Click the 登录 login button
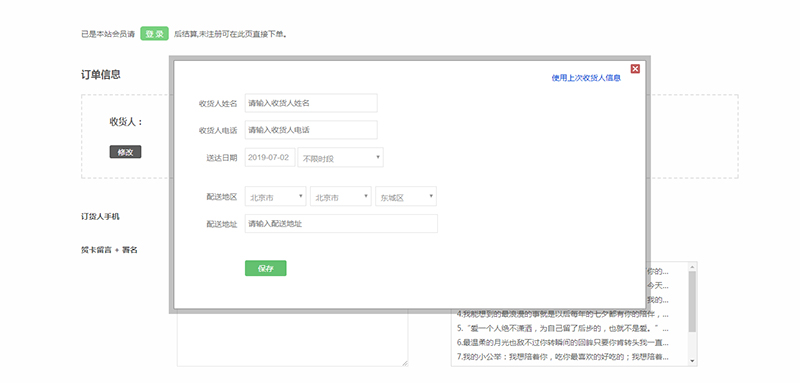Viewport: 800px width, 383px height. (154, 34)
